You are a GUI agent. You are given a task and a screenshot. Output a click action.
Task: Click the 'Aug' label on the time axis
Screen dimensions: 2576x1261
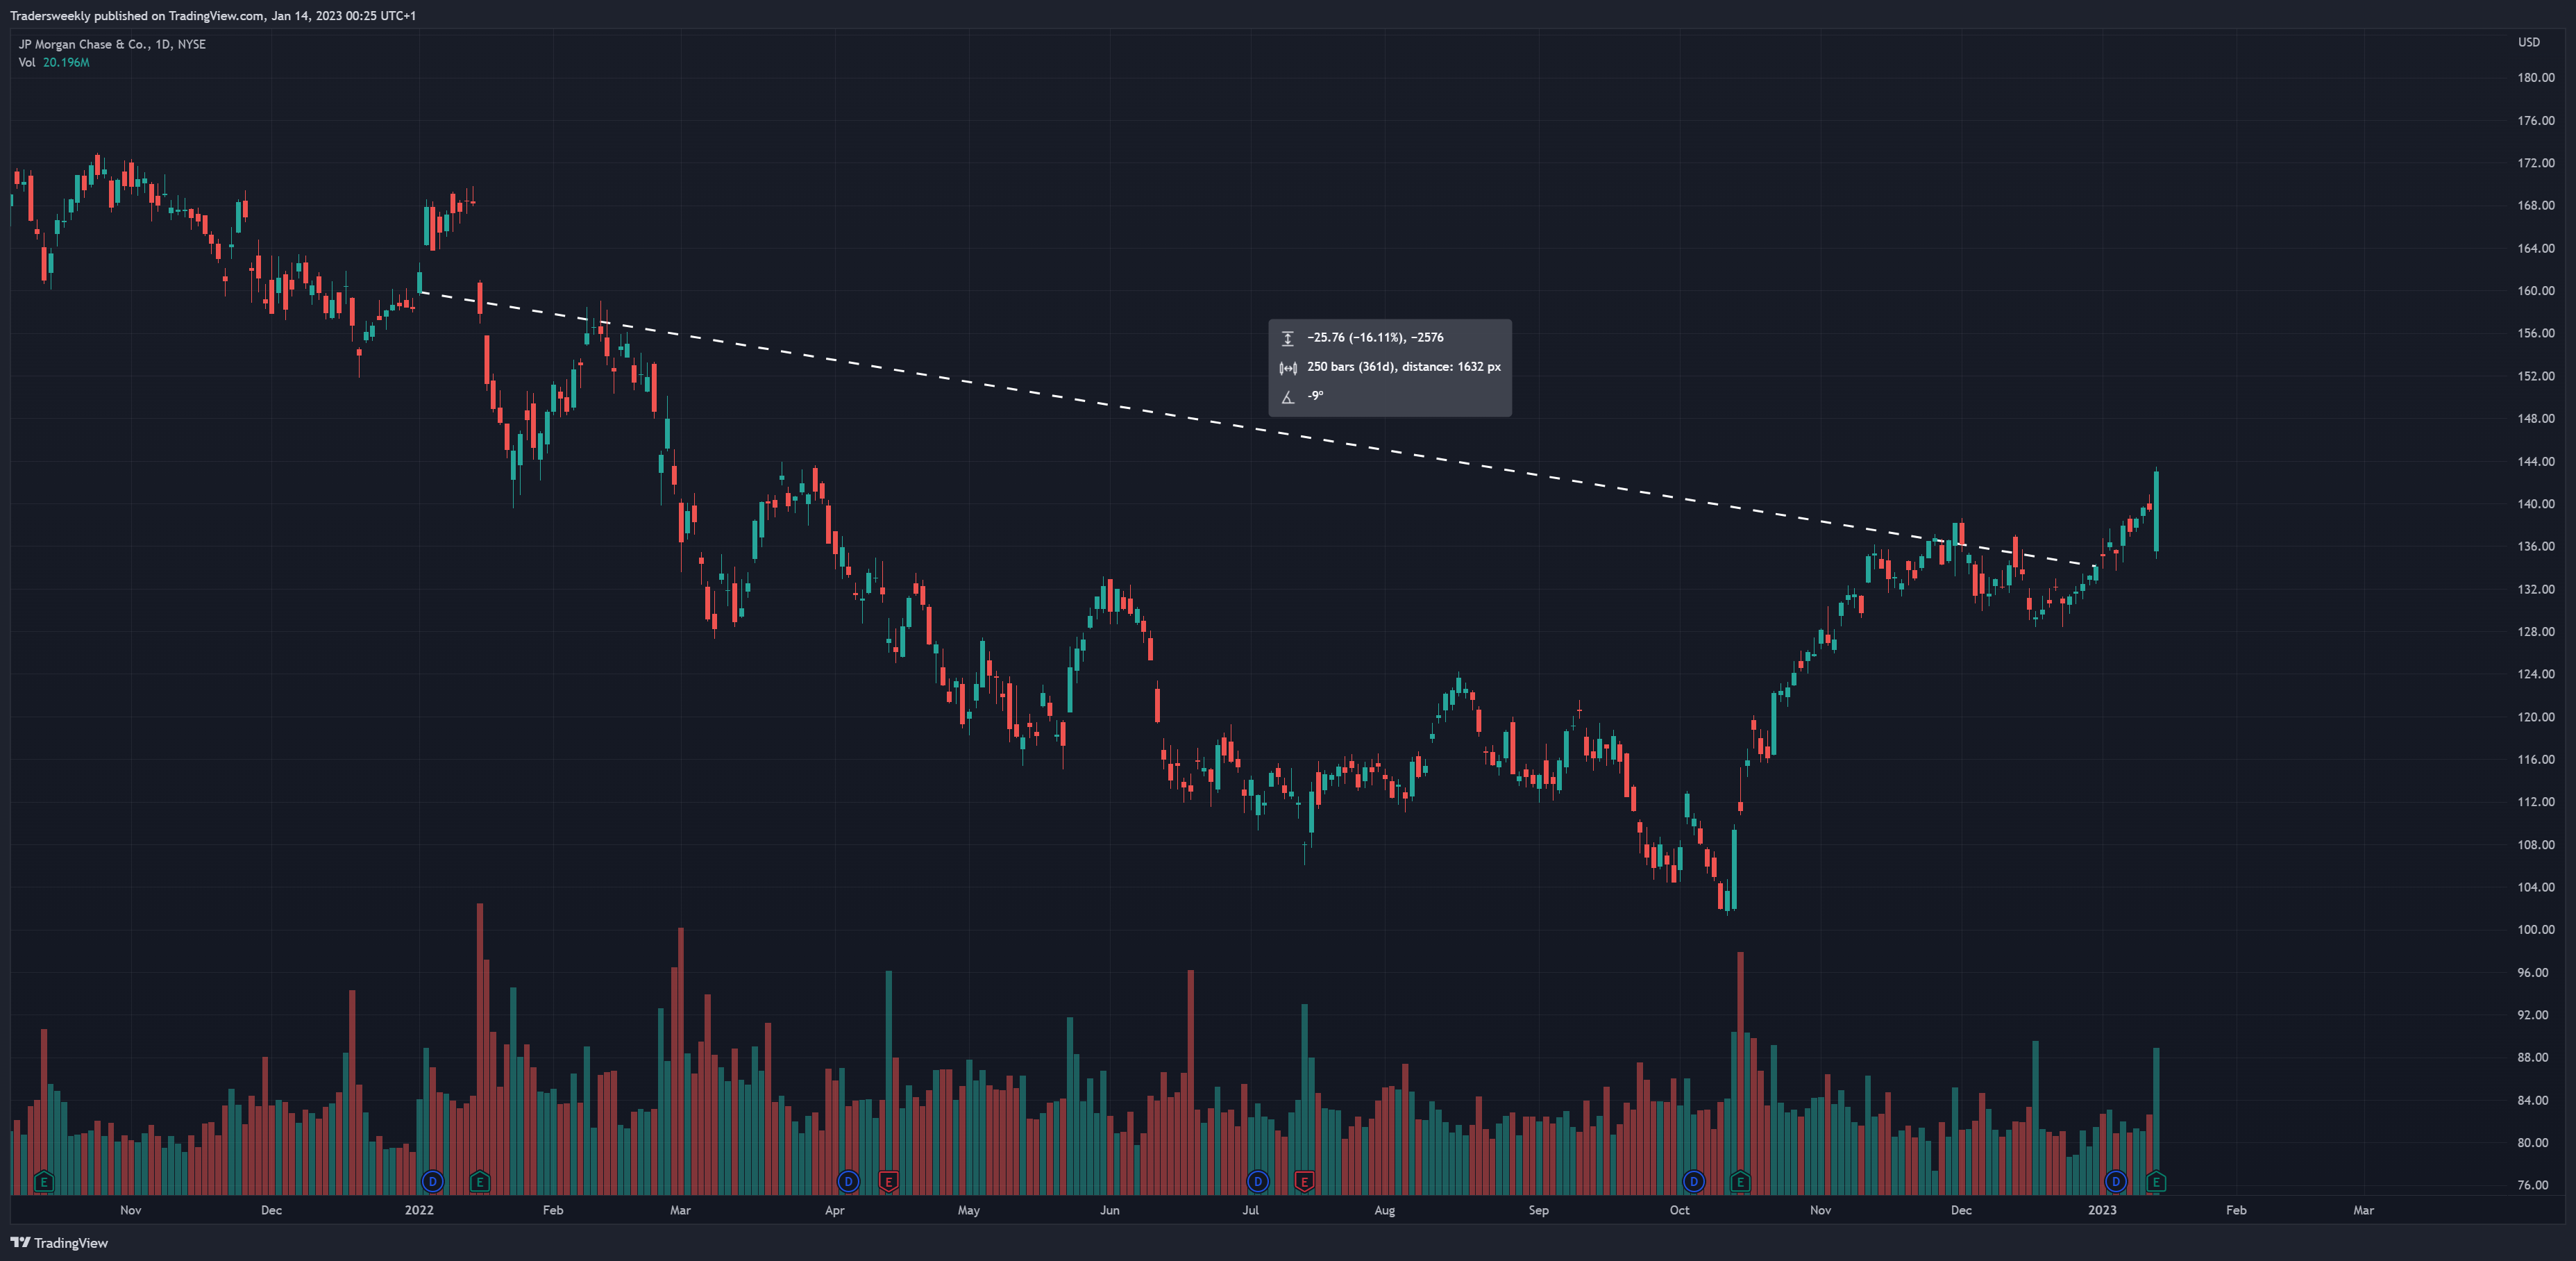(1385, 1210)
